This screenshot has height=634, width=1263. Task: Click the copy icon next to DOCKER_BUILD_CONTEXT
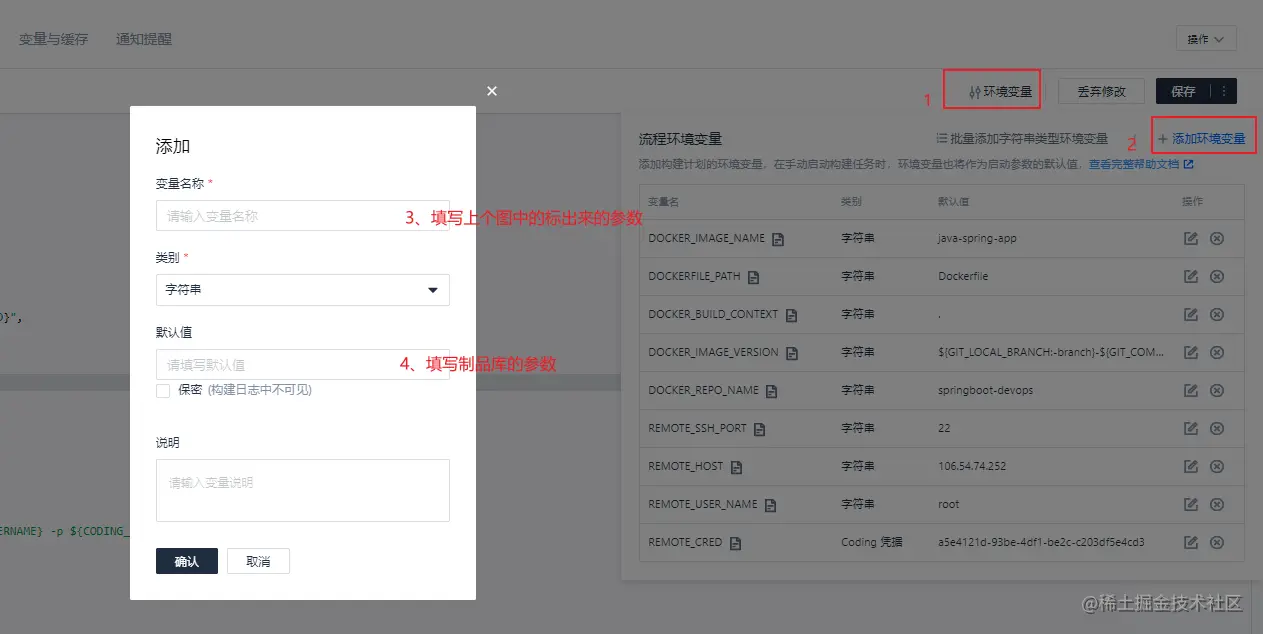point(791,315)
